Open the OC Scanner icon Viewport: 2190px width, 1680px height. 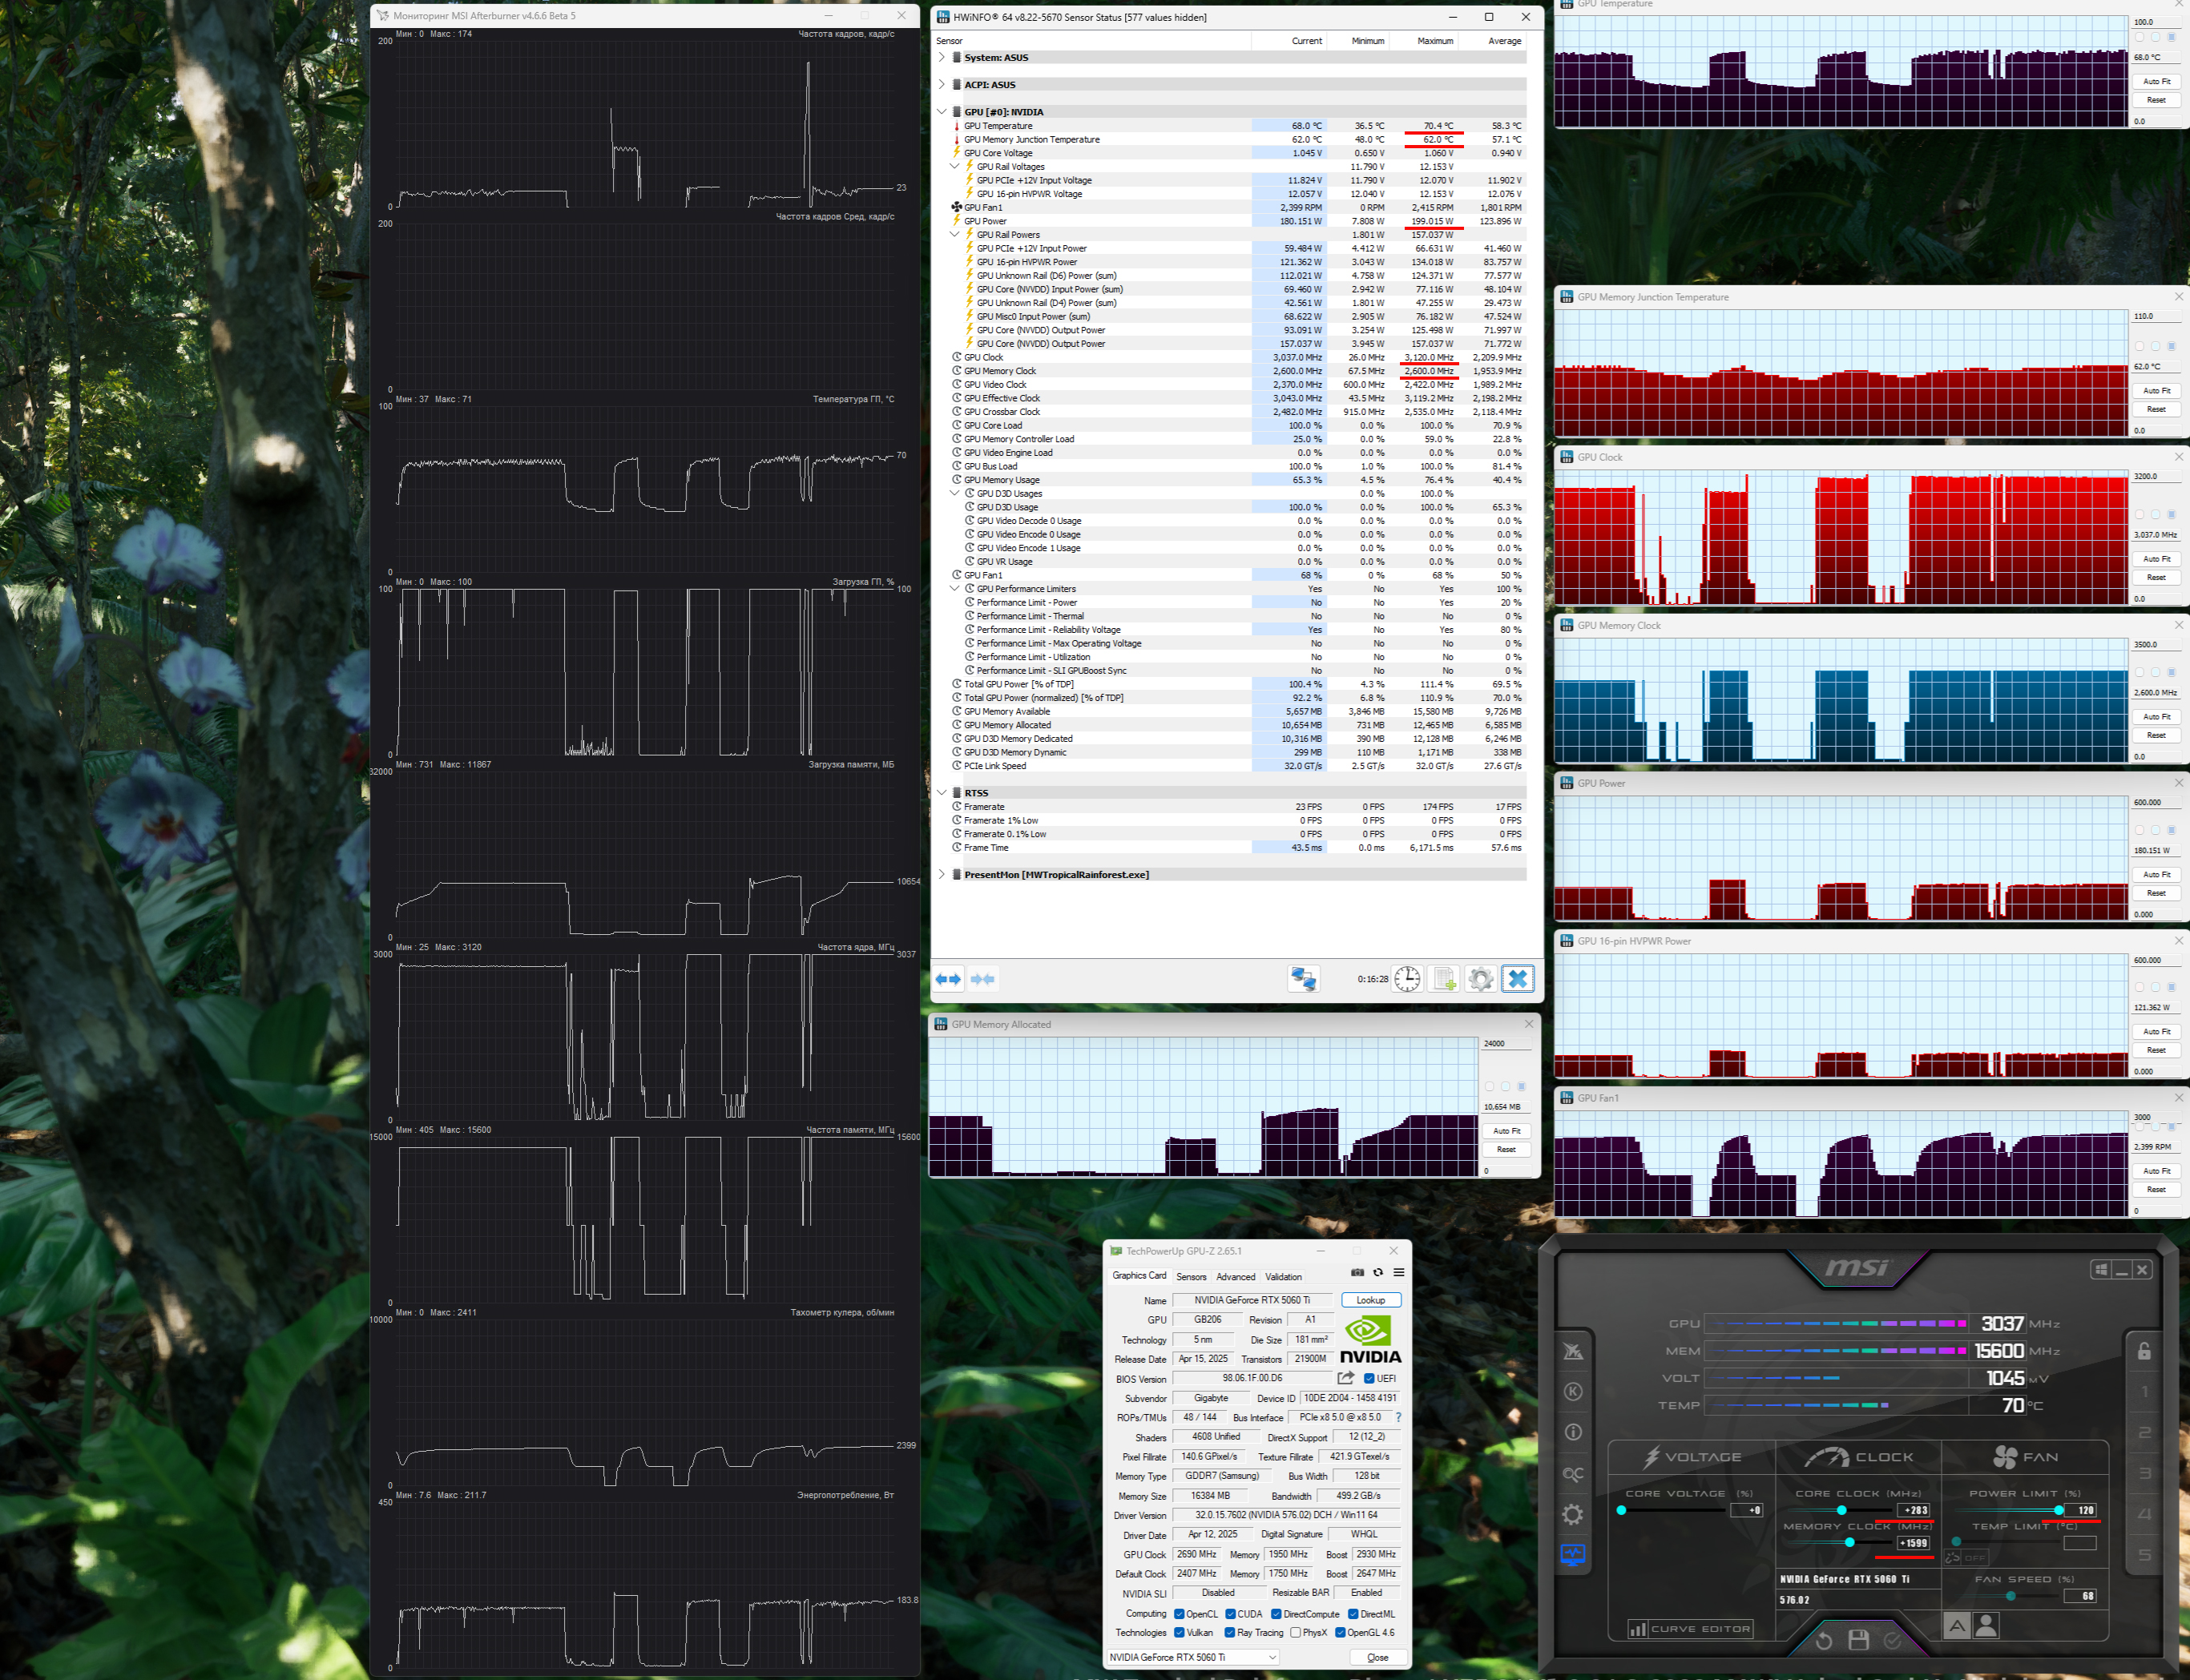tap(1572, 1474)
